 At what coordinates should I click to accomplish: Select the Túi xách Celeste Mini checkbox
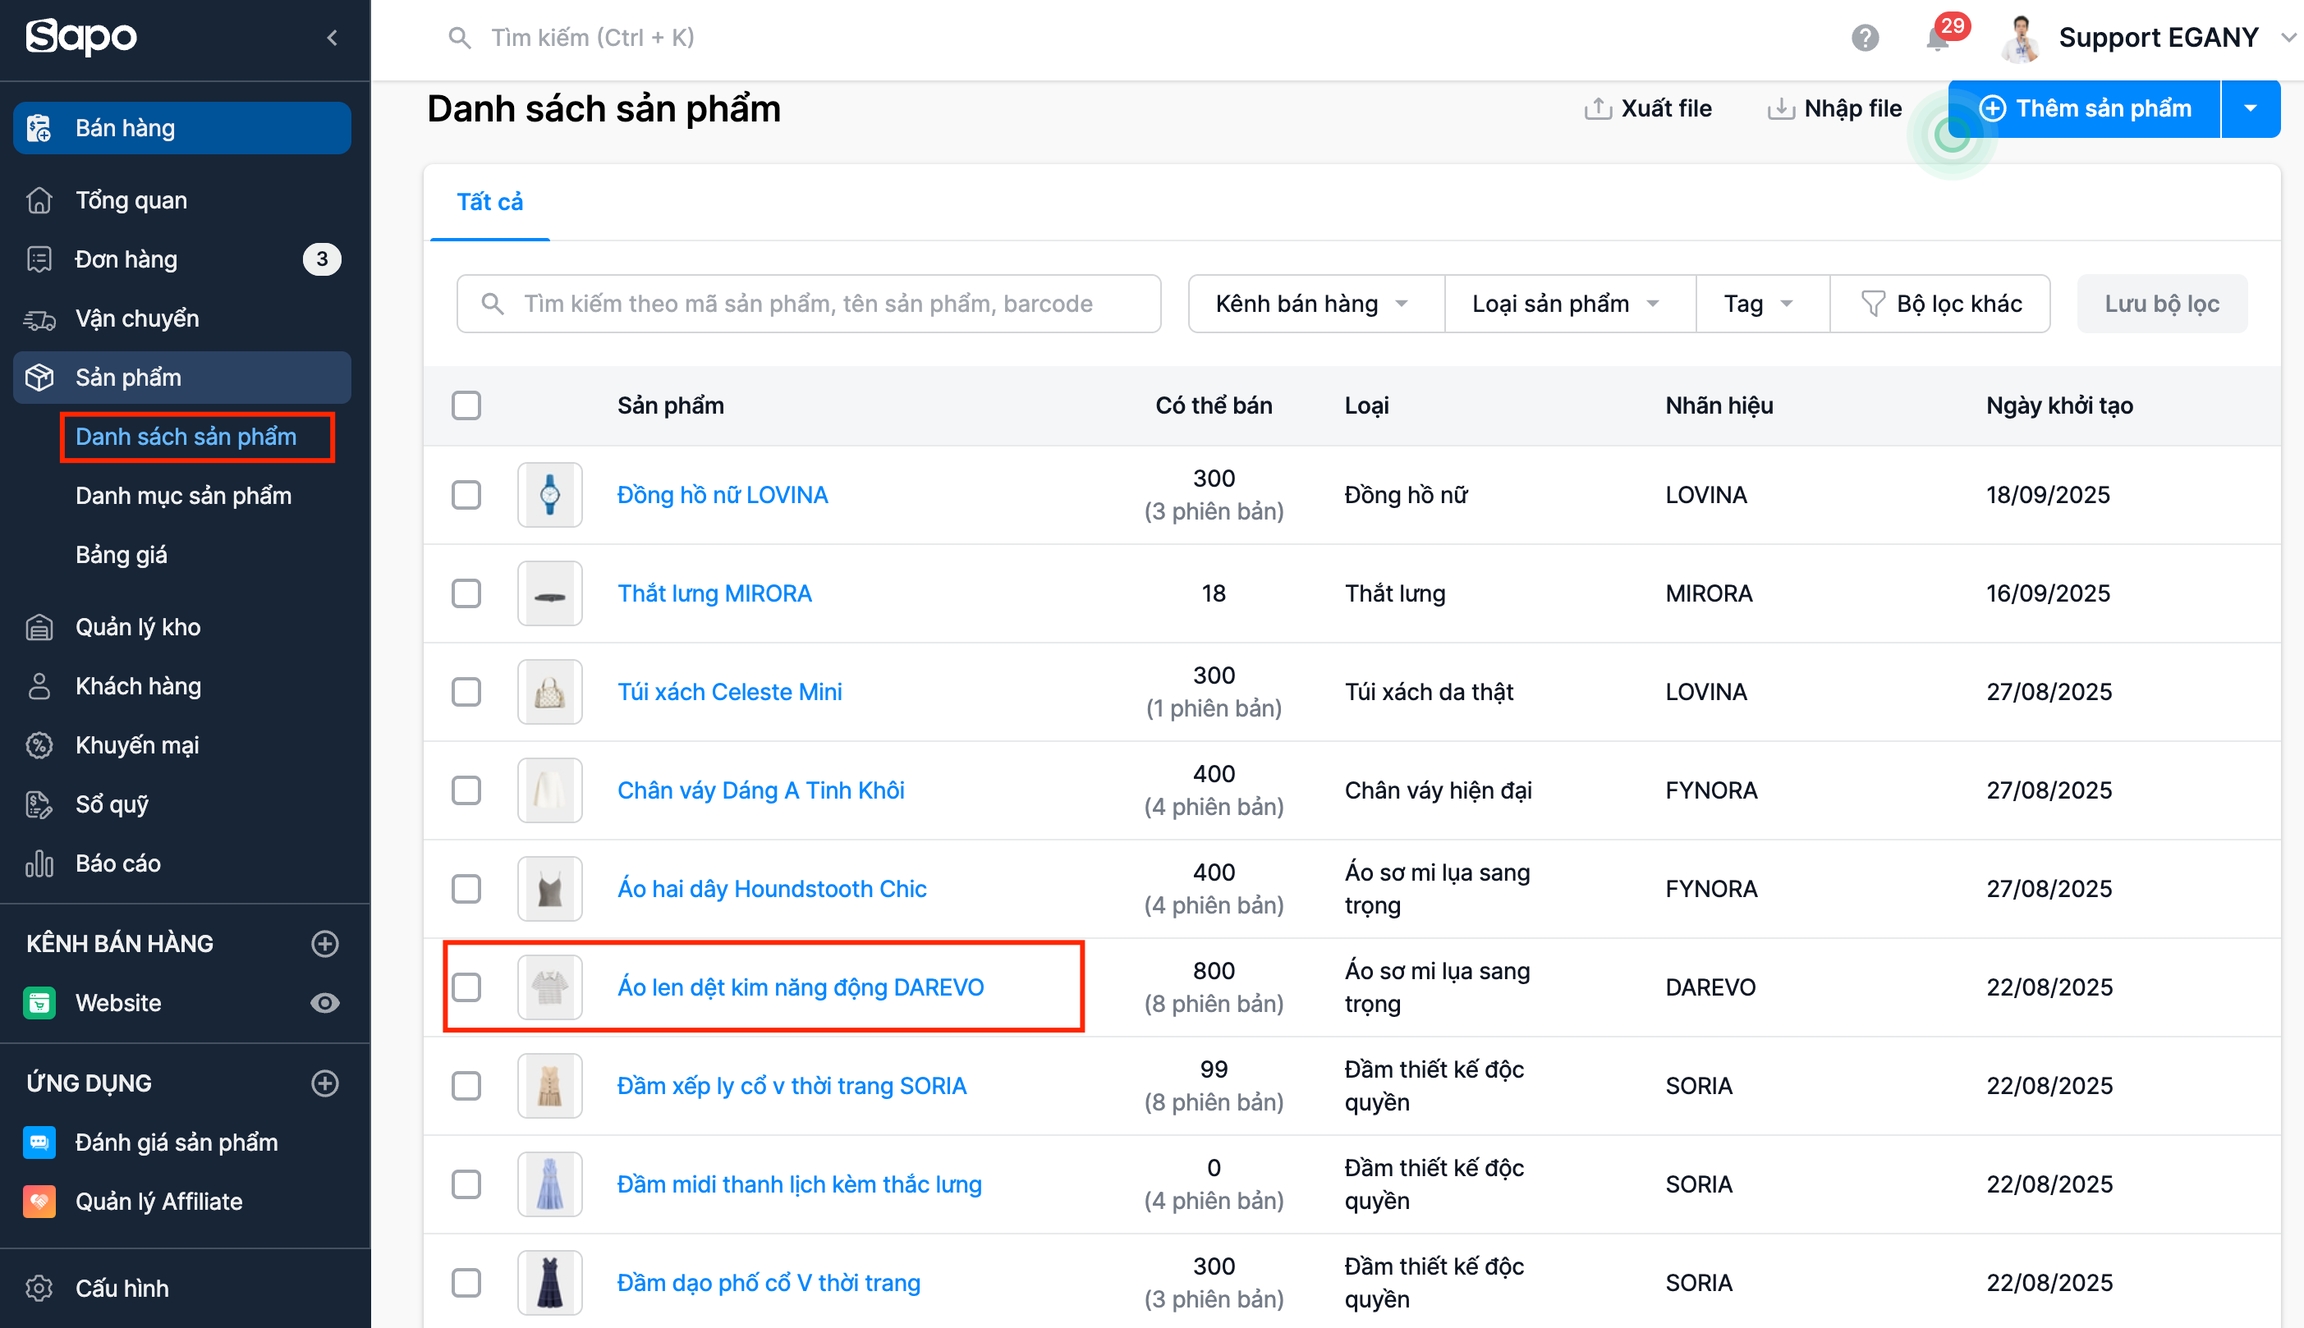466,692
